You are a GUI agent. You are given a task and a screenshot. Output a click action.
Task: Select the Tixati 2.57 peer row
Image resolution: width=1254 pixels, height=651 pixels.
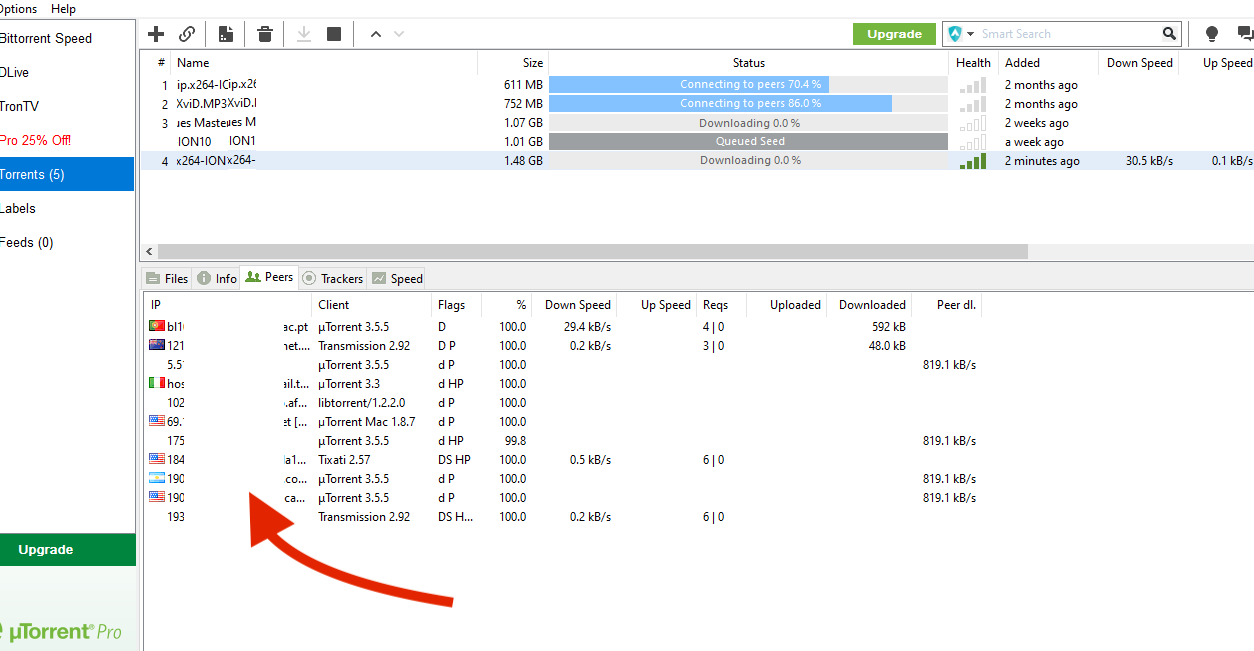(563, 460)
